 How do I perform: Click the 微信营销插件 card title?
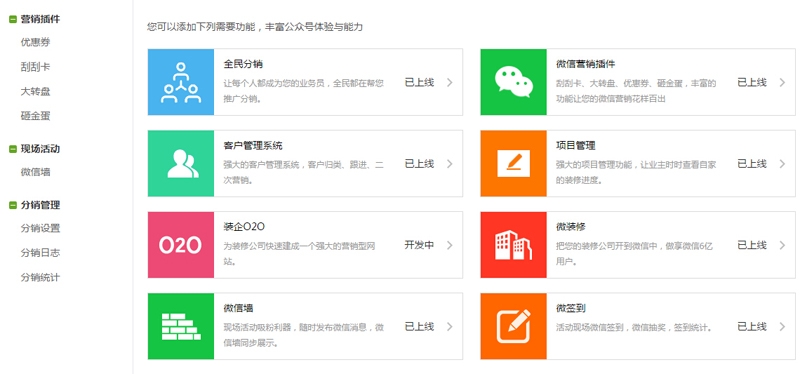pos(585,65)
